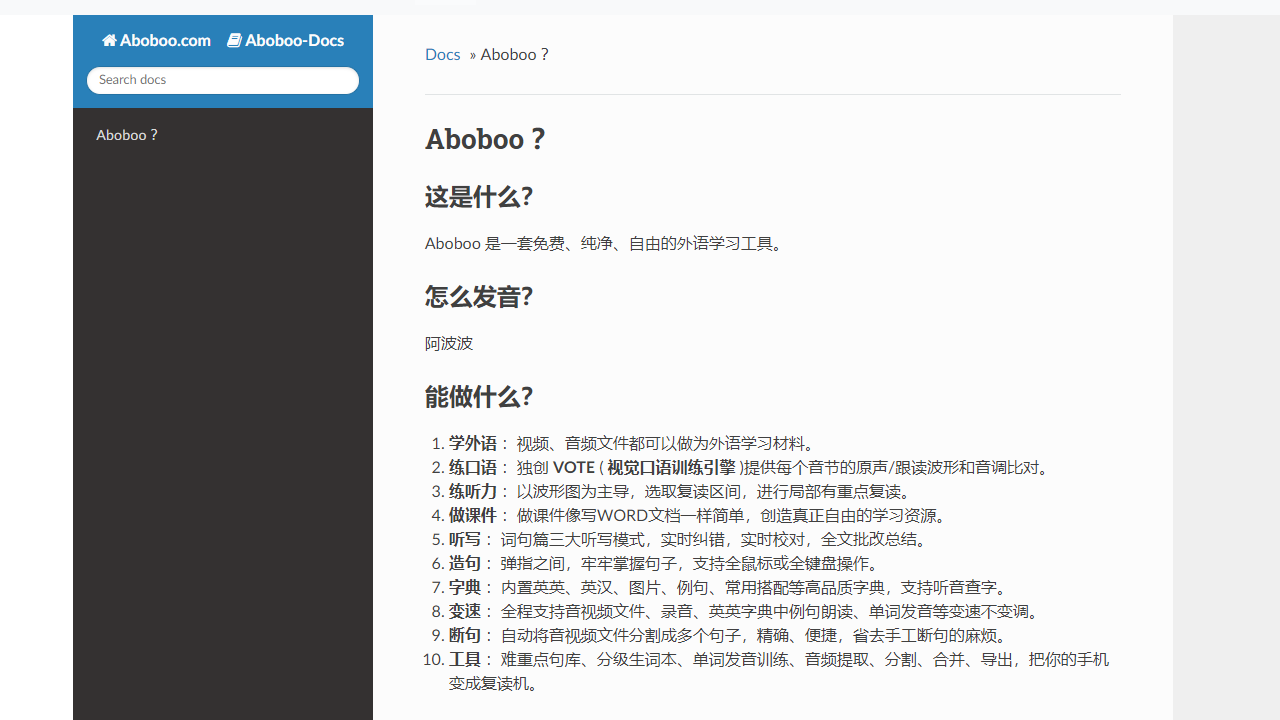Click the '阿波波' pronunciation text
Viewport: 1280px width, 720px height.
point(449,343)
